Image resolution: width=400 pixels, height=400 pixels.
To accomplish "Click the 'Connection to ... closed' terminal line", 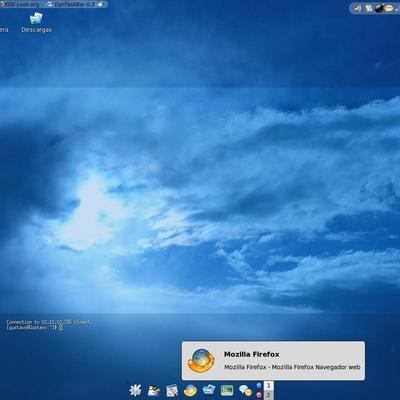I will click(x=49, y=322).
